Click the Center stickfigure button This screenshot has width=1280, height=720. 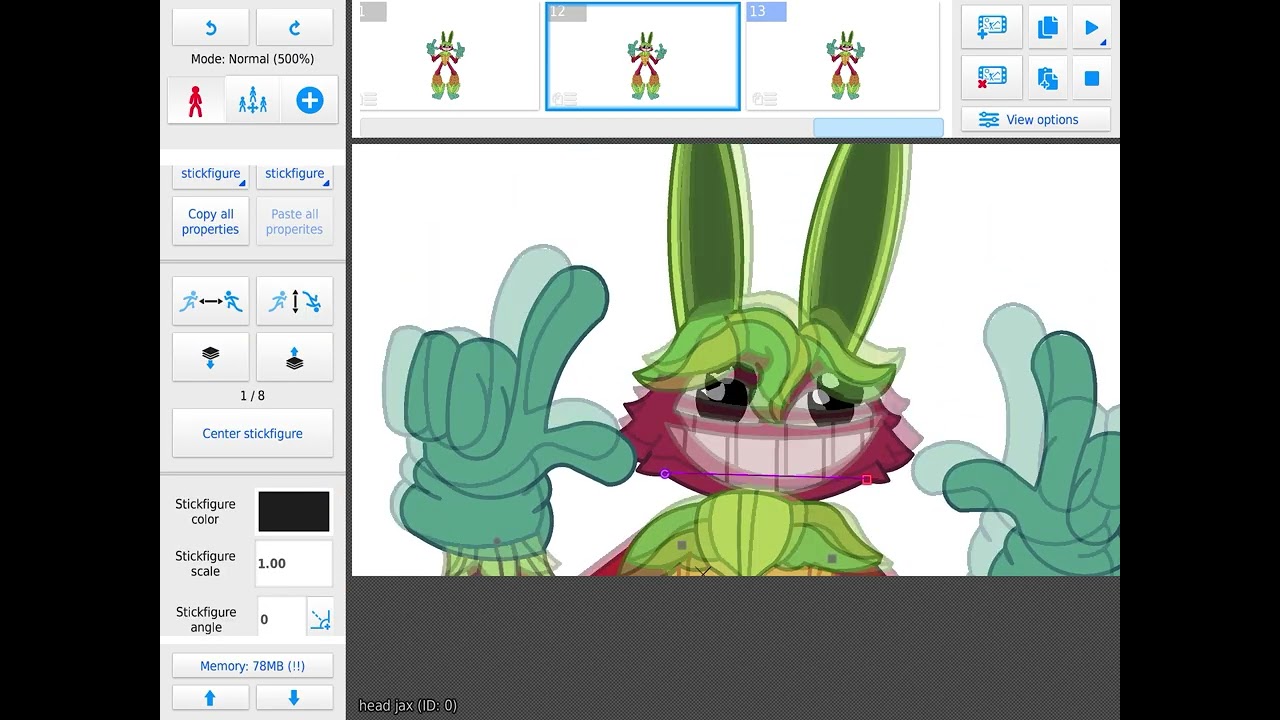coord(252,433)
